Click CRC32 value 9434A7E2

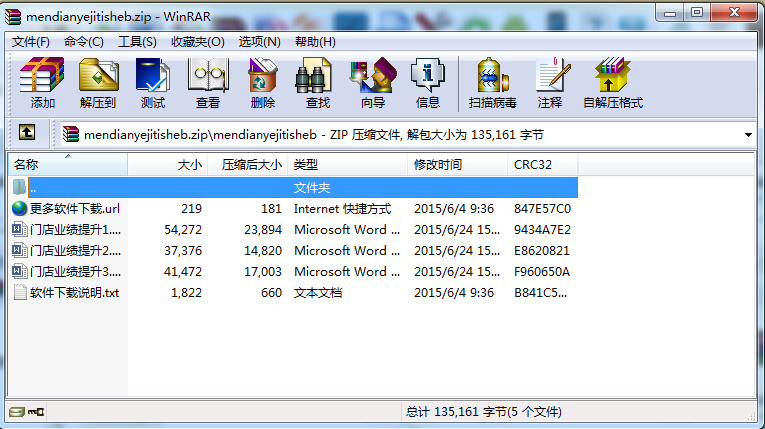click(x=542, y=230)
